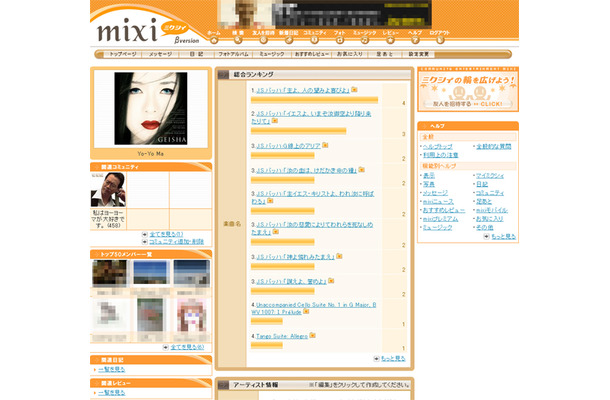Click the レビュー star icon in top navigation
The height and width of the screenshot is (400, 610).
[390, 40]
